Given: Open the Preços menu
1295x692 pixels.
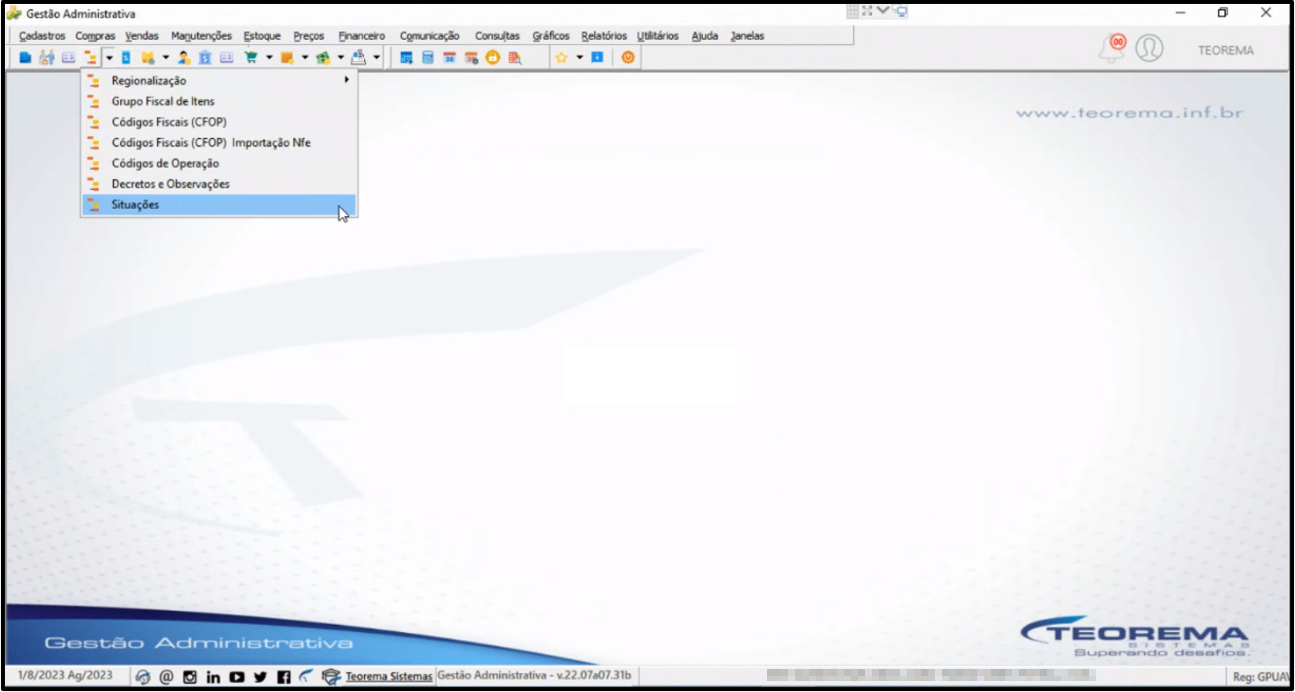Looking at the screenshot, I should point(309,36).
